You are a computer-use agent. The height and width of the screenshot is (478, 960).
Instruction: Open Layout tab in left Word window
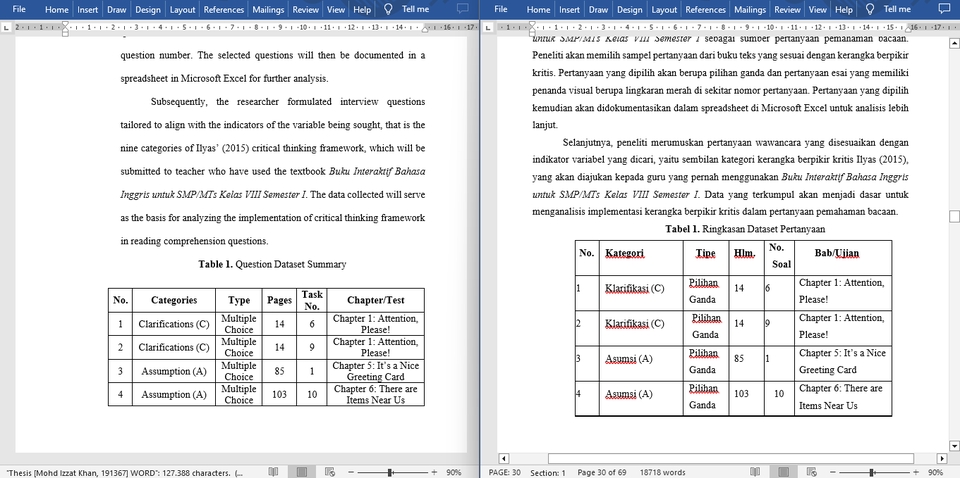click(x=182, y=9)
